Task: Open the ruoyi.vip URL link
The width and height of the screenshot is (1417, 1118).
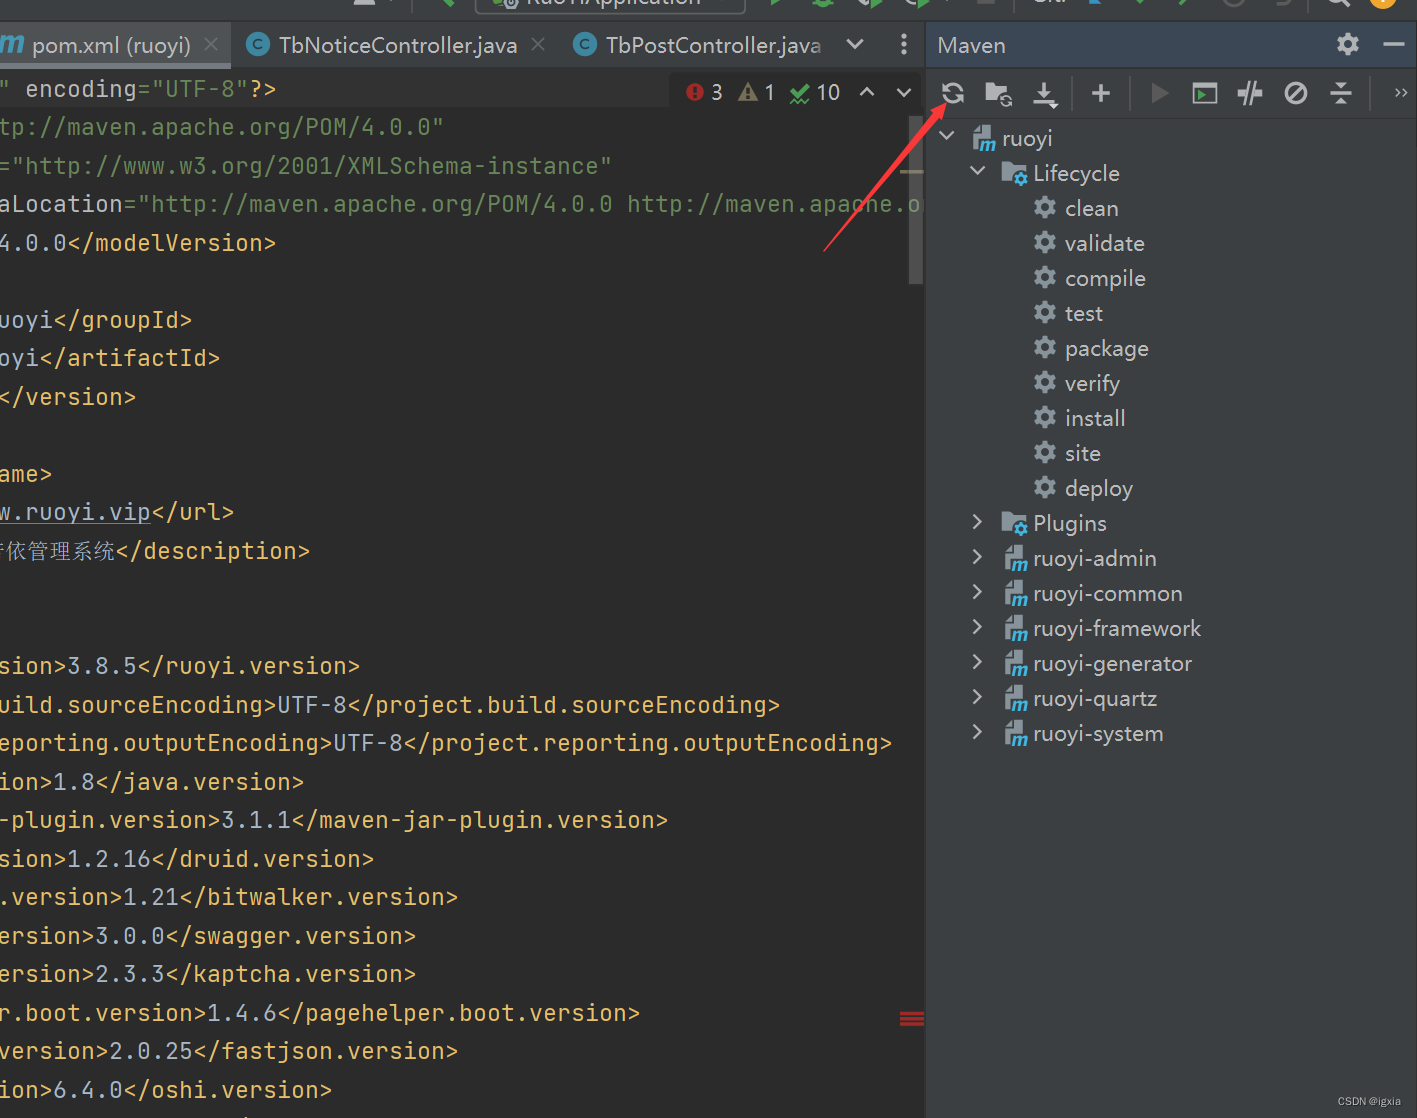Action: click(x=76, y=512)
